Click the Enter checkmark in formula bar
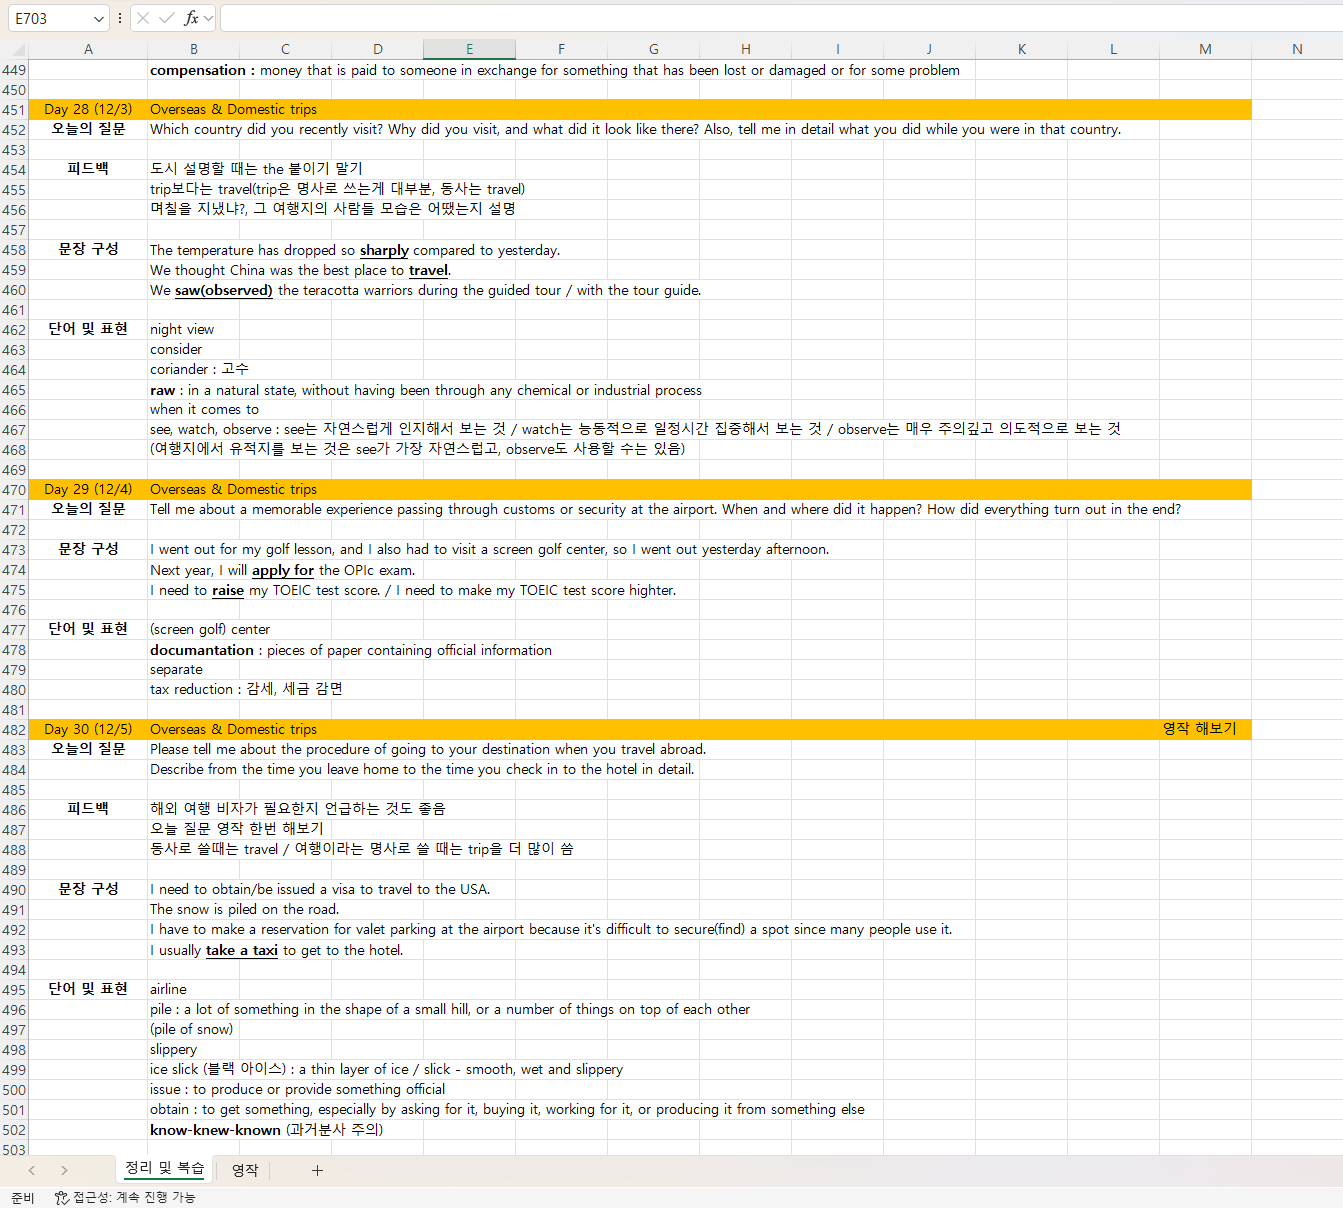This screenshot has width=1343, height=1208. pos(166,18)
